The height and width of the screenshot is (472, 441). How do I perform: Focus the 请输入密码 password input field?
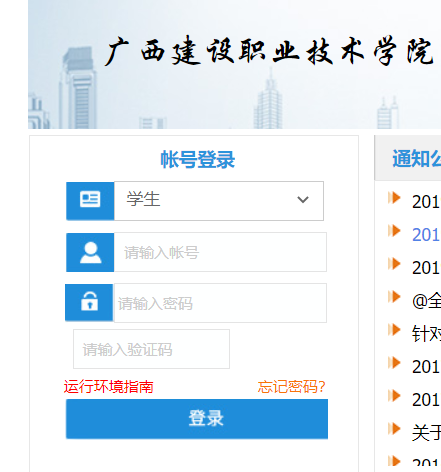(x=220, y=303)
